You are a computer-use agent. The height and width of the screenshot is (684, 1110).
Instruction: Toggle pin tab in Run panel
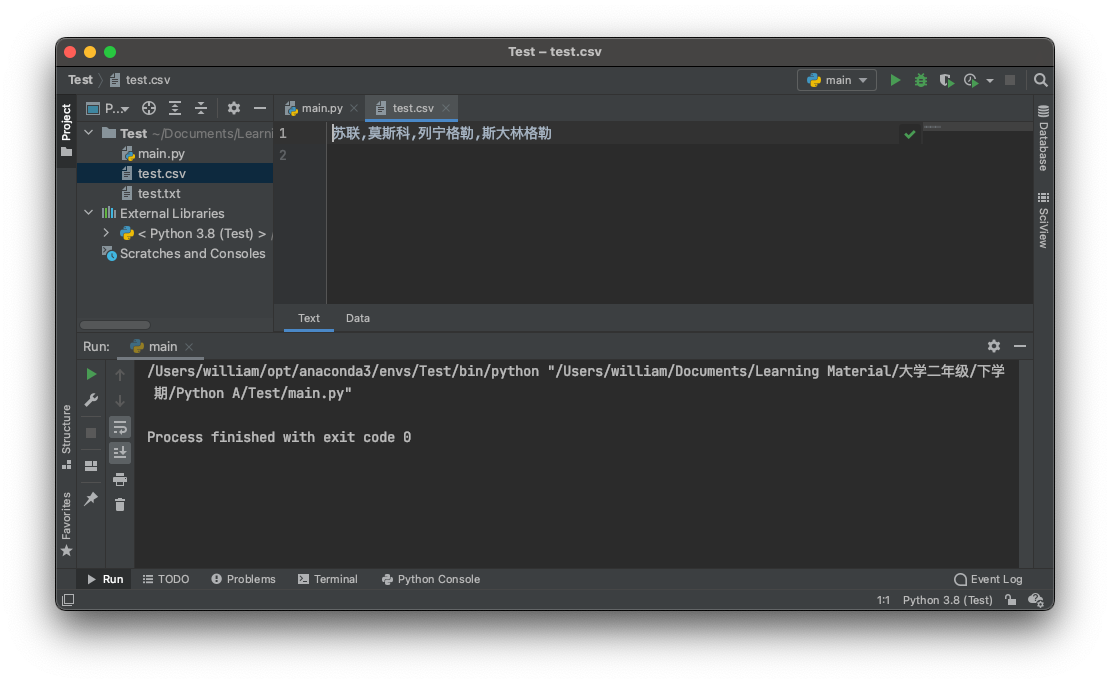[91, 498]
